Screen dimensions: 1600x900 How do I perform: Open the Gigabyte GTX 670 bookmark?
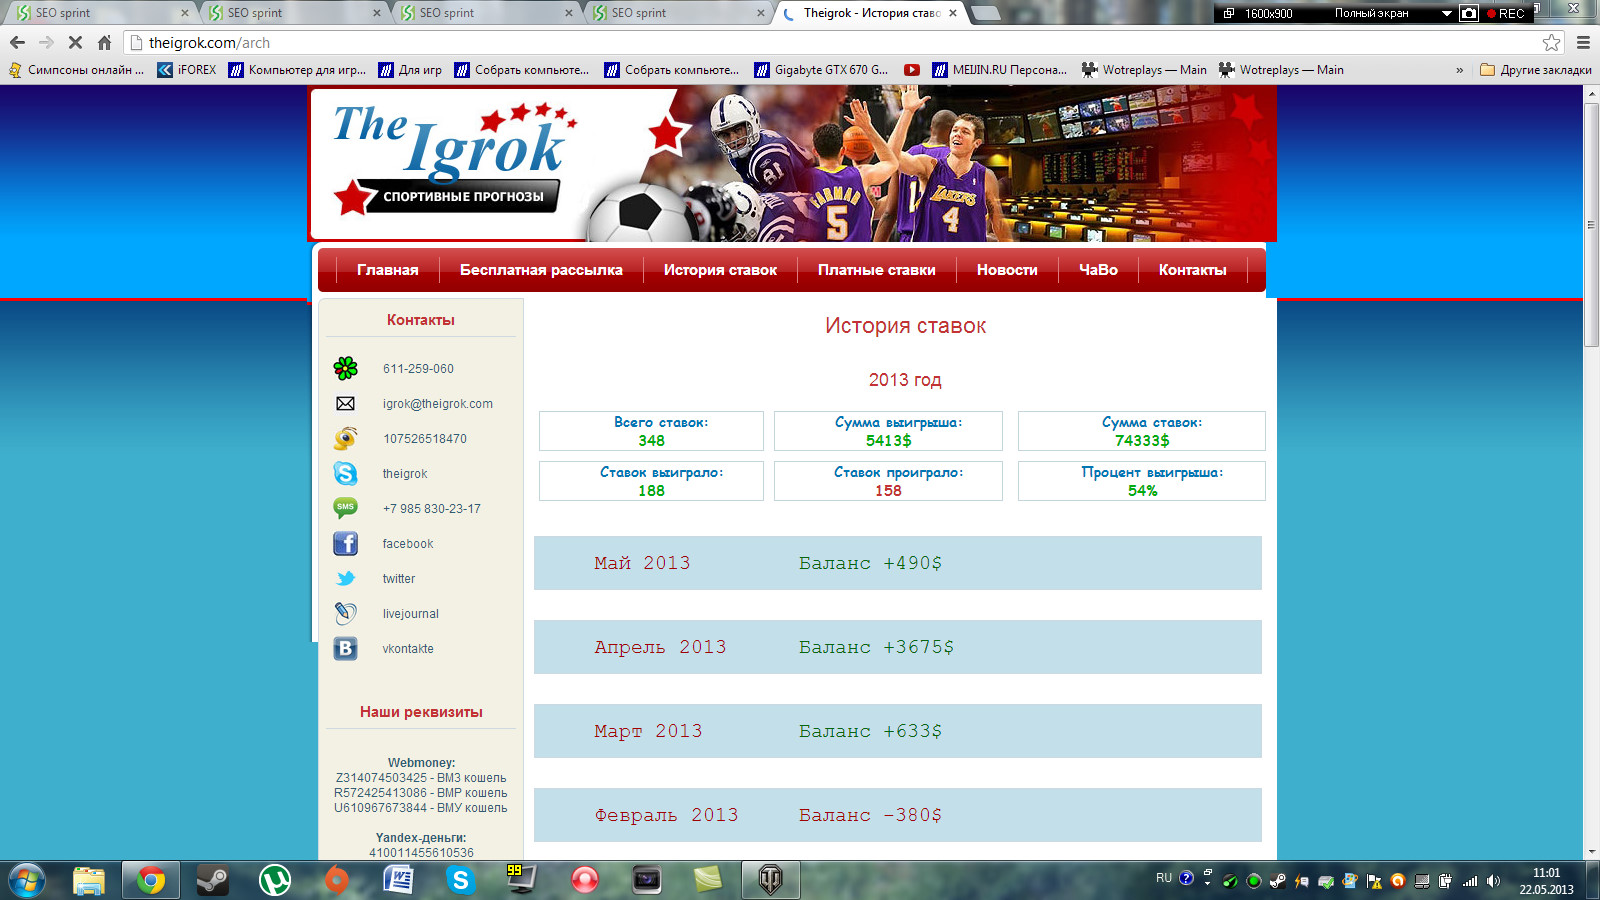(x=821, y=70)
